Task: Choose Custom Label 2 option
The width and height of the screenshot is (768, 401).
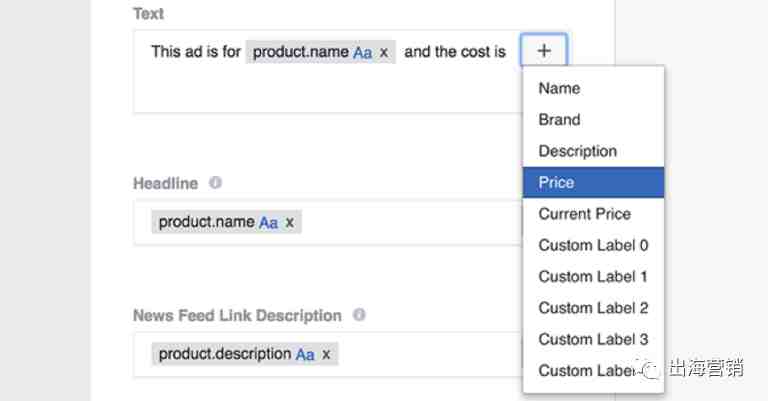Action: click(x=593, y=308)
